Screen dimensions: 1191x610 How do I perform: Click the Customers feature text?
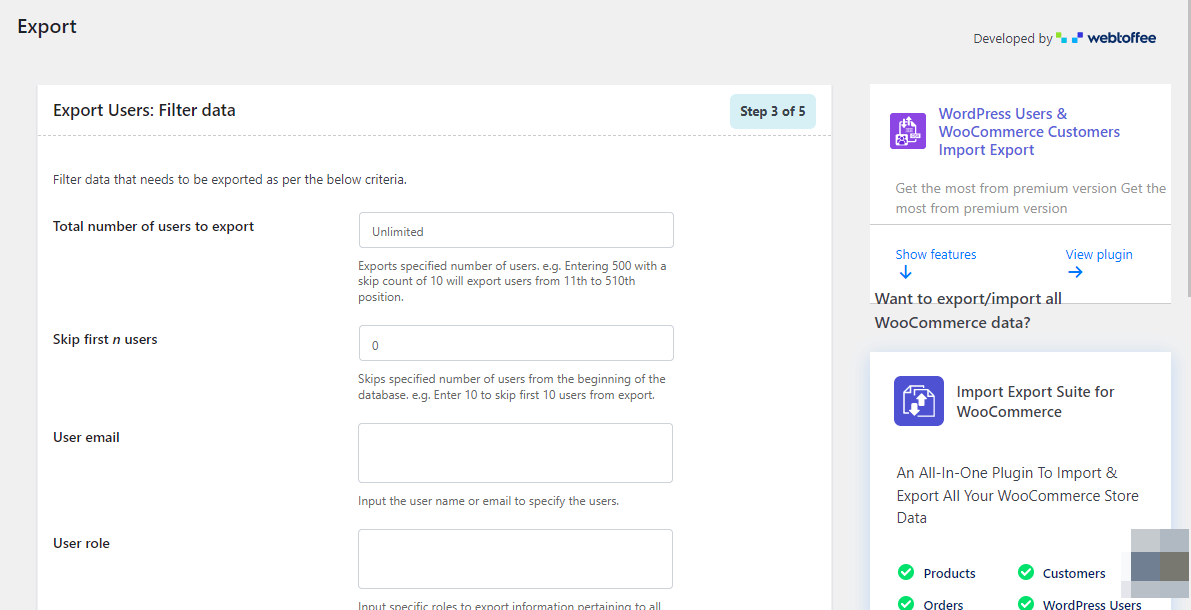pos(1074,574)
